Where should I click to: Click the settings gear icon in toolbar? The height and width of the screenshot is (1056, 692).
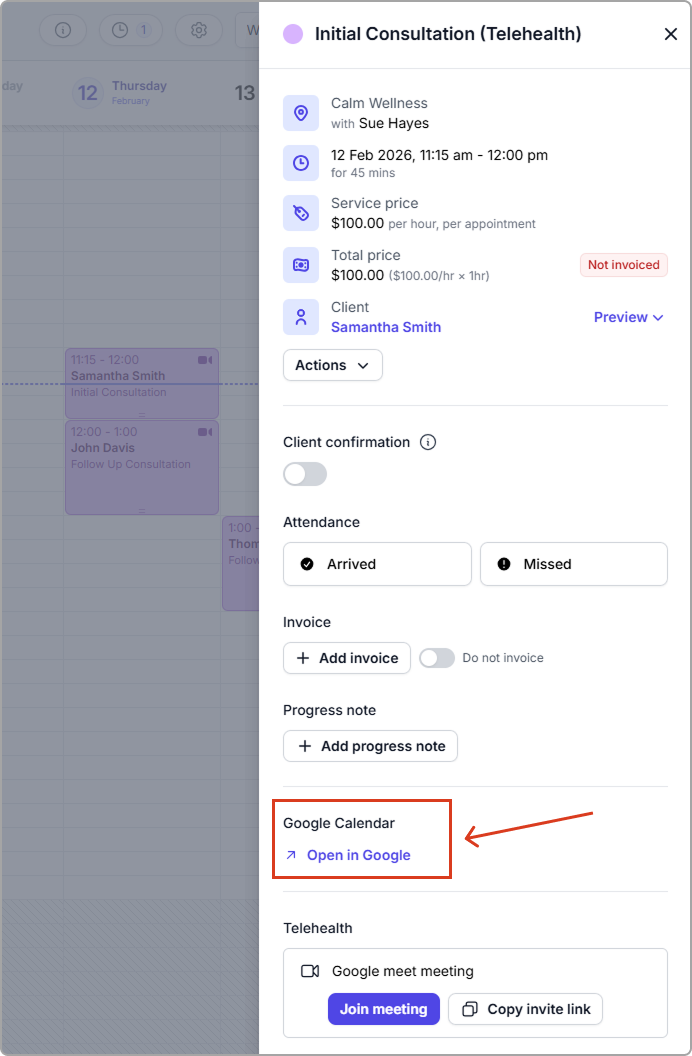(x=199, y=30)
